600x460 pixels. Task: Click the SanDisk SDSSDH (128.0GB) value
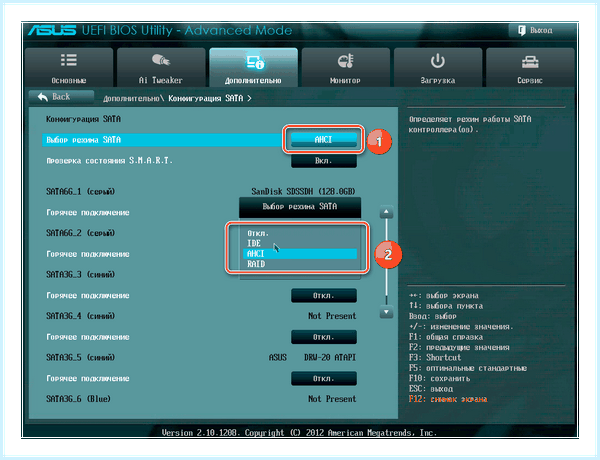click(x=303, y=191)
